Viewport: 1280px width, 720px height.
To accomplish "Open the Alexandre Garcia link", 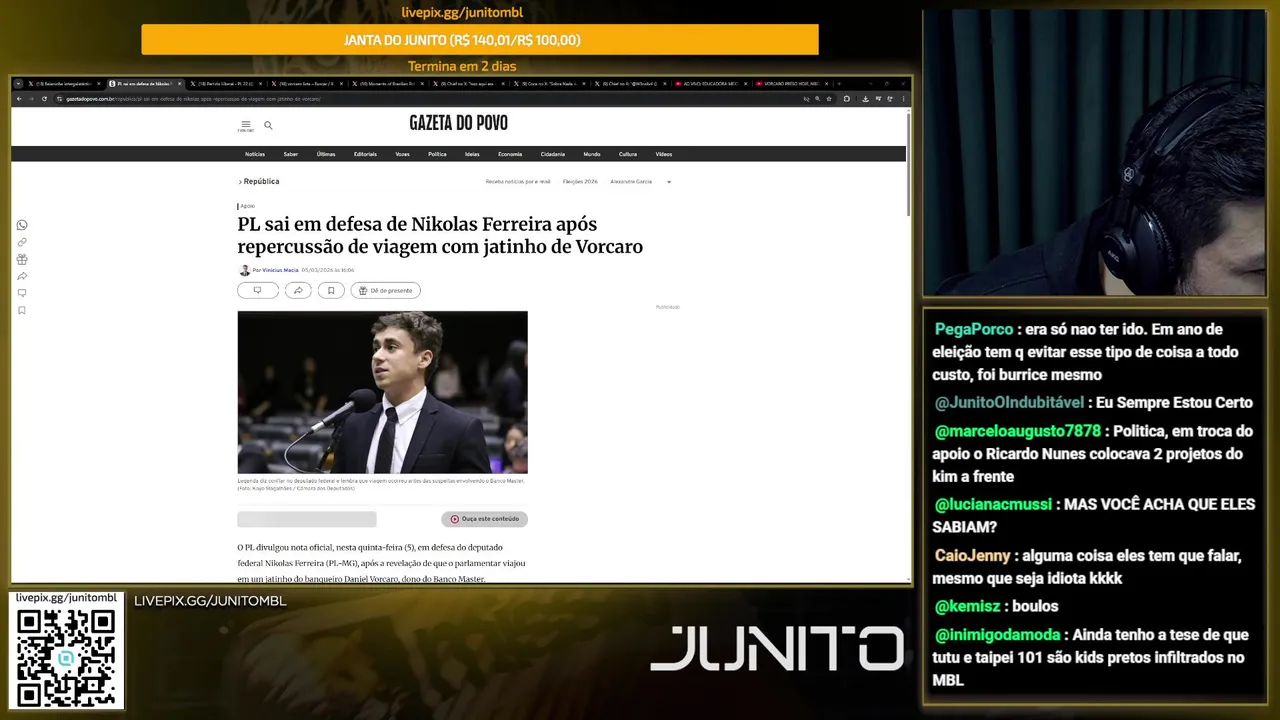I will pyautogui.click(x=631, y=182).
